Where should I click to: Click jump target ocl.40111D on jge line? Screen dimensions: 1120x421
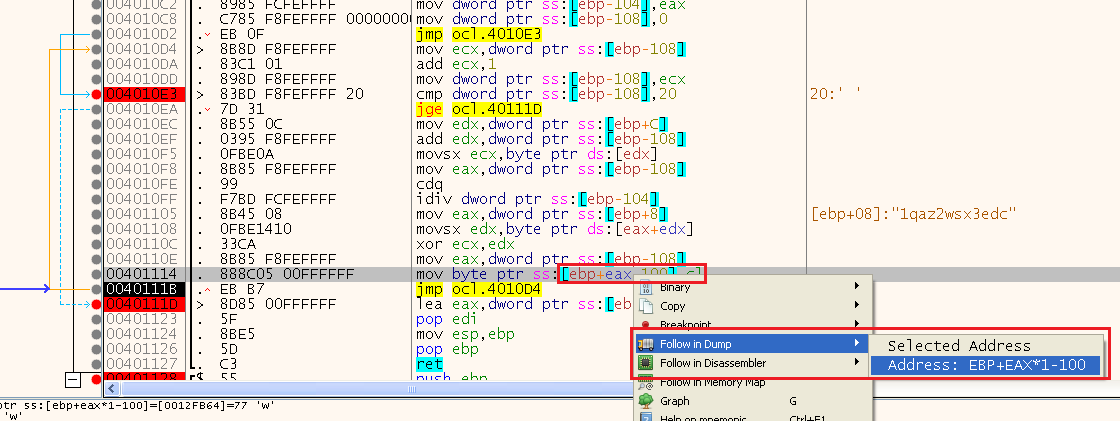click(496, 109)
